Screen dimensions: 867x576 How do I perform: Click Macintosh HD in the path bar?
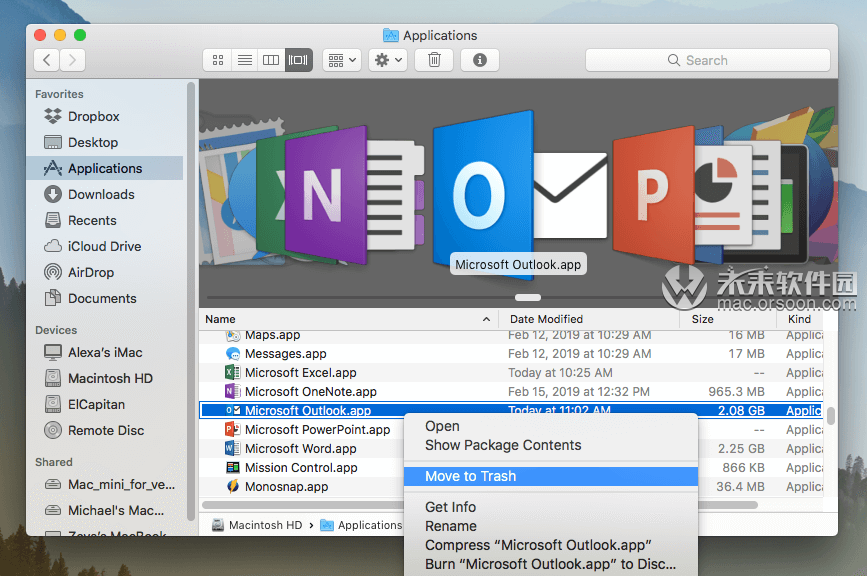click(x=258, y=525)
